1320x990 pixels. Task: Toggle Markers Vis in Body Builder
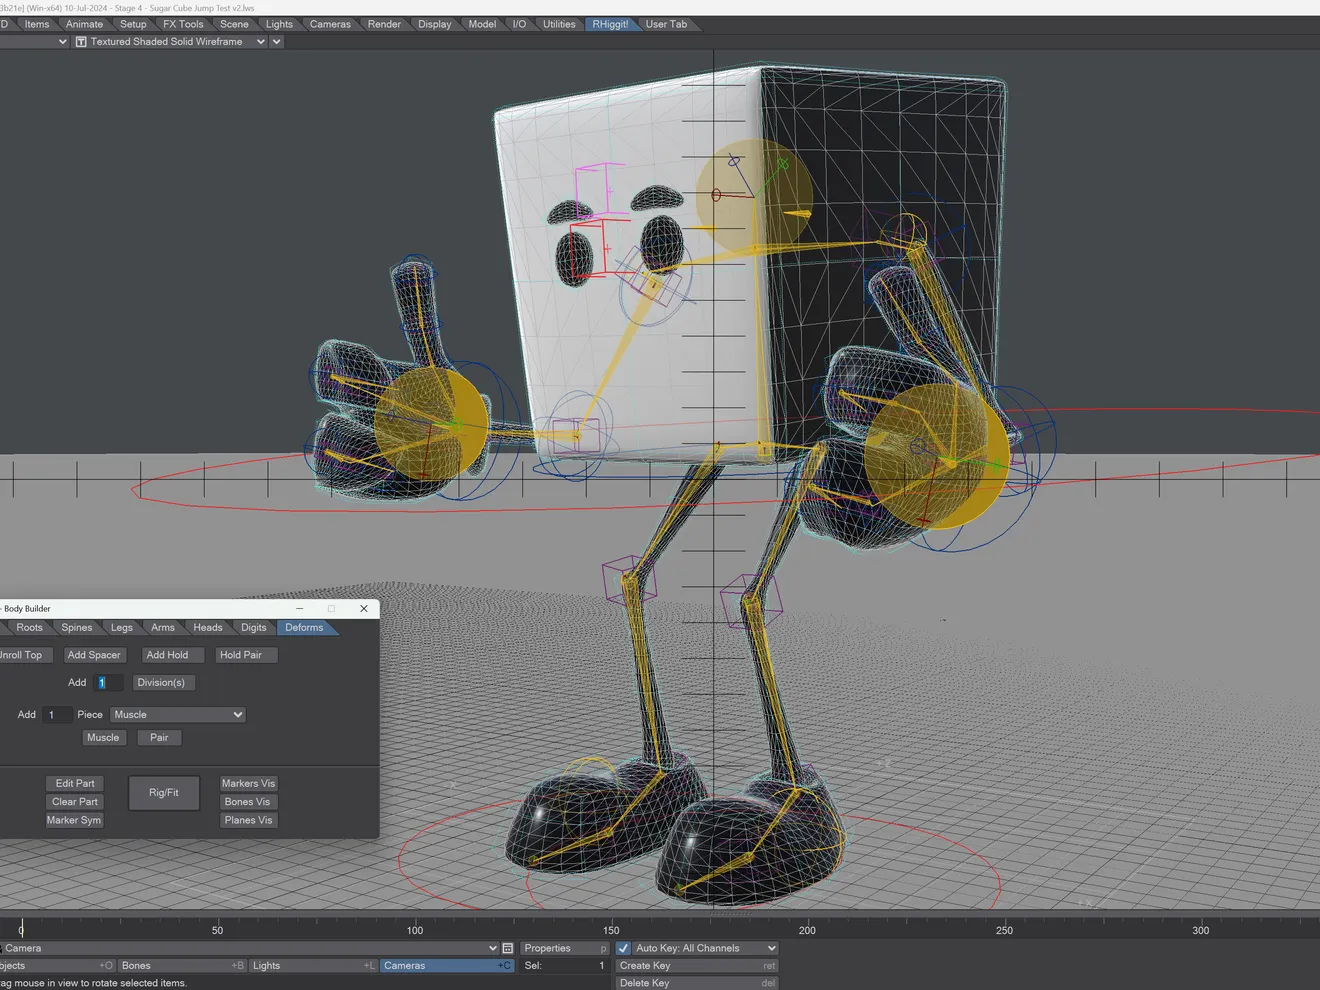[x=247, y=783]
